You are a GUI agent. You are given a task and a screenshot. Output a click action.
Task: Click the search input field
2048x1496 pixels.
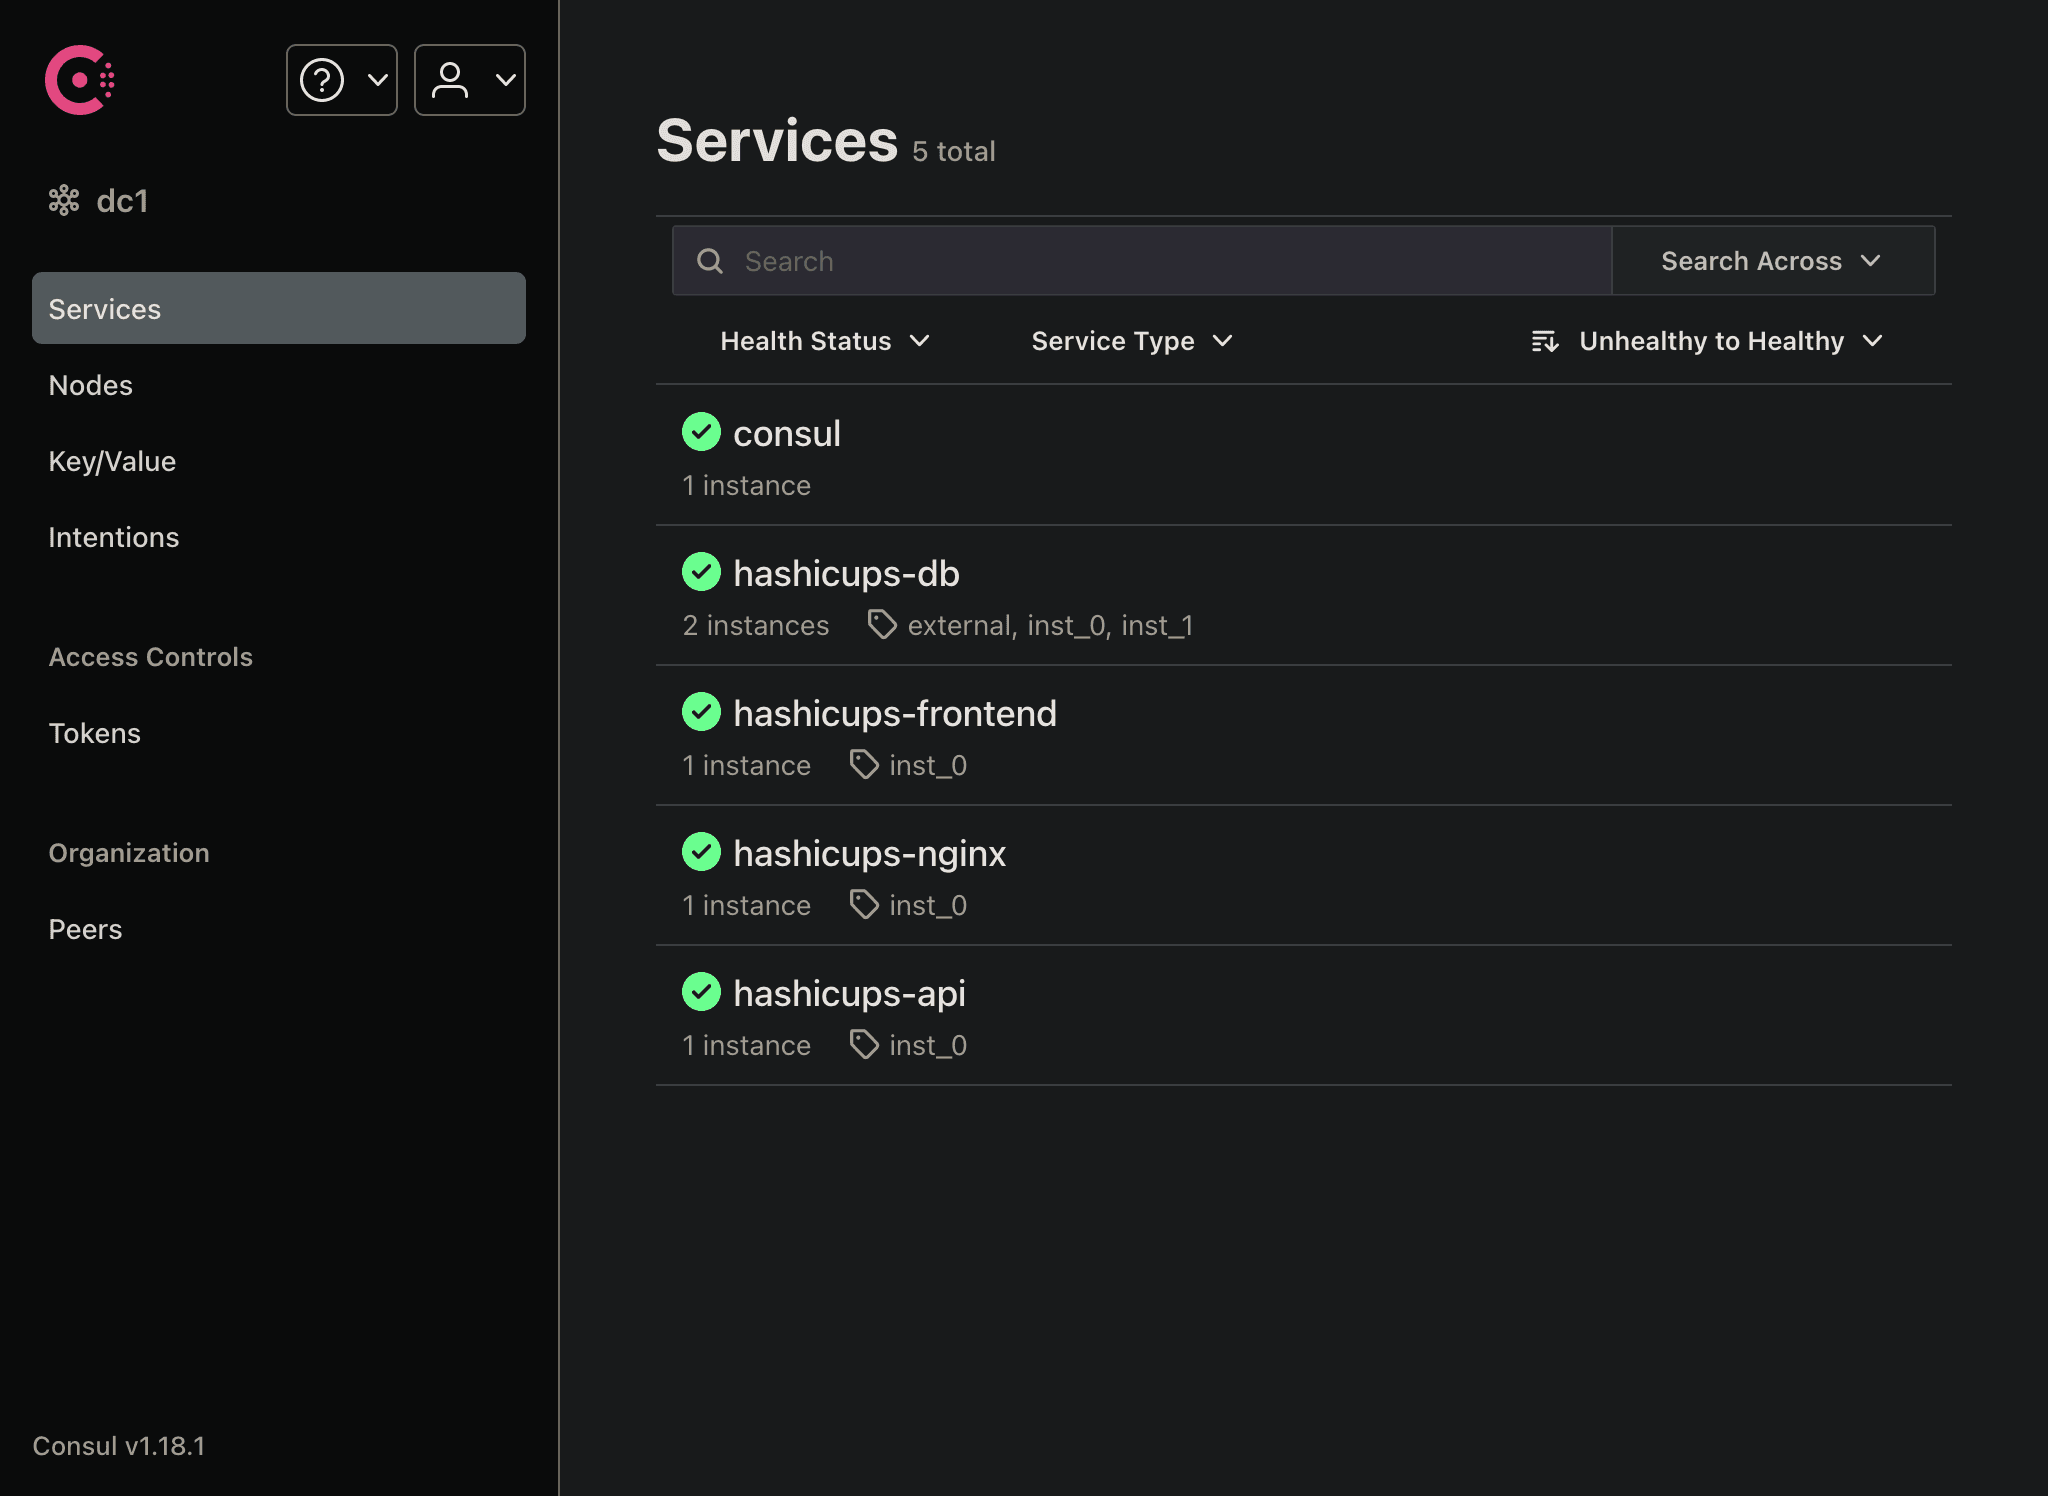point(1142,261)
